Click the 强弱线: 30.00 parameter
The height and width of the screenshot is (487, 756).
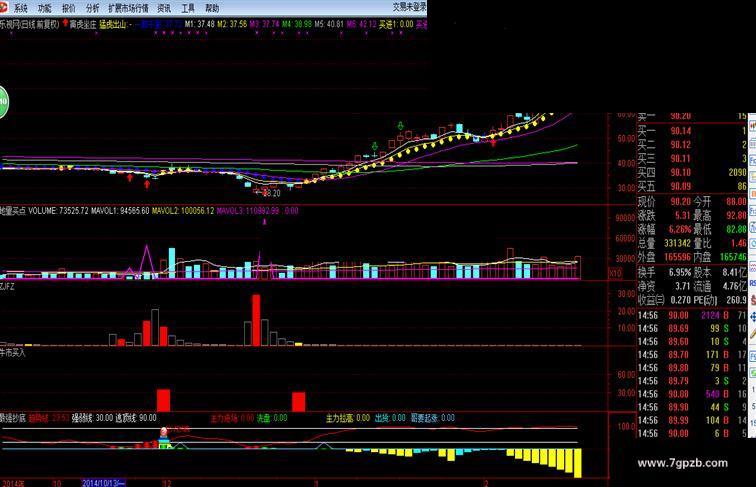92,418
